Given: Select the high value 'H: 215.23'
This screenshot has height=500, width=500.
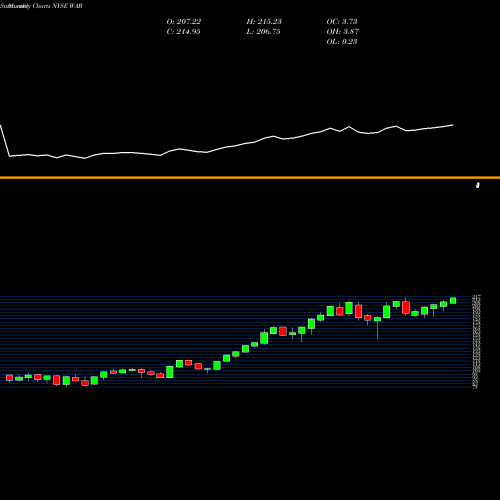Looking at the screenshot, I should [x=264, y=22].
